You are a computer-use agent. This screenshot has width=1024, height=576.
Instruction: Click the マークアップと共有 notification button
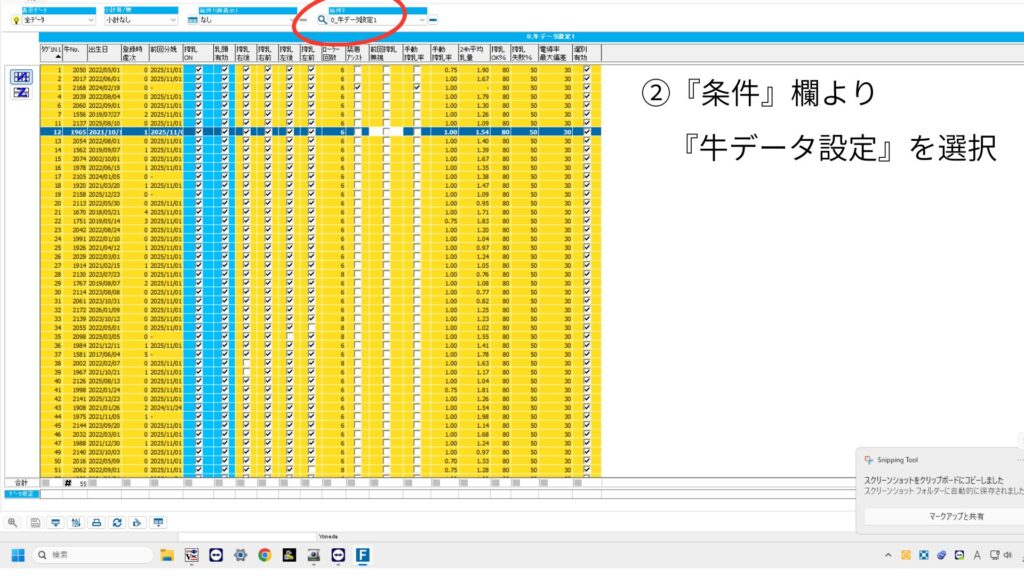pos(939,516)
